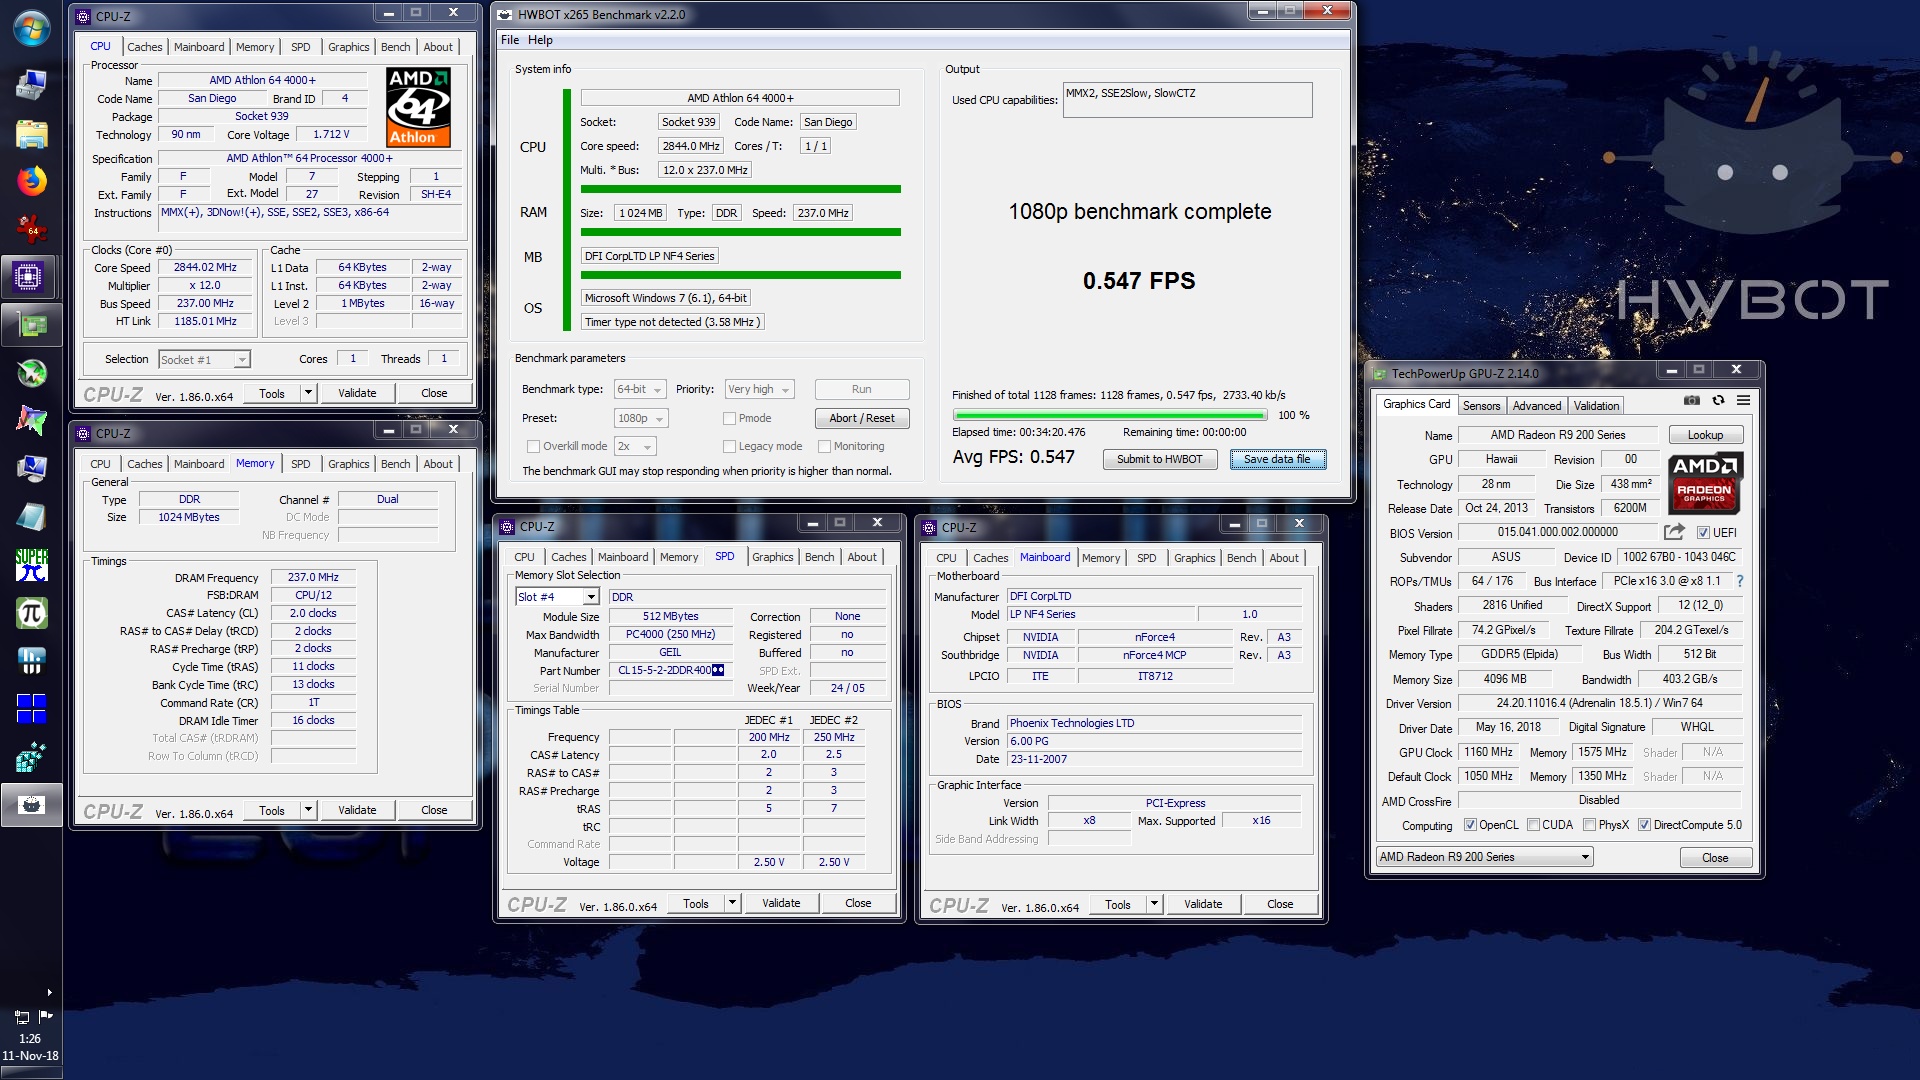This screenshot has height=1080, width=1920.
Task: Open the Benchmark type 64-bit dropdown
Action: click(x=640, y=390)
